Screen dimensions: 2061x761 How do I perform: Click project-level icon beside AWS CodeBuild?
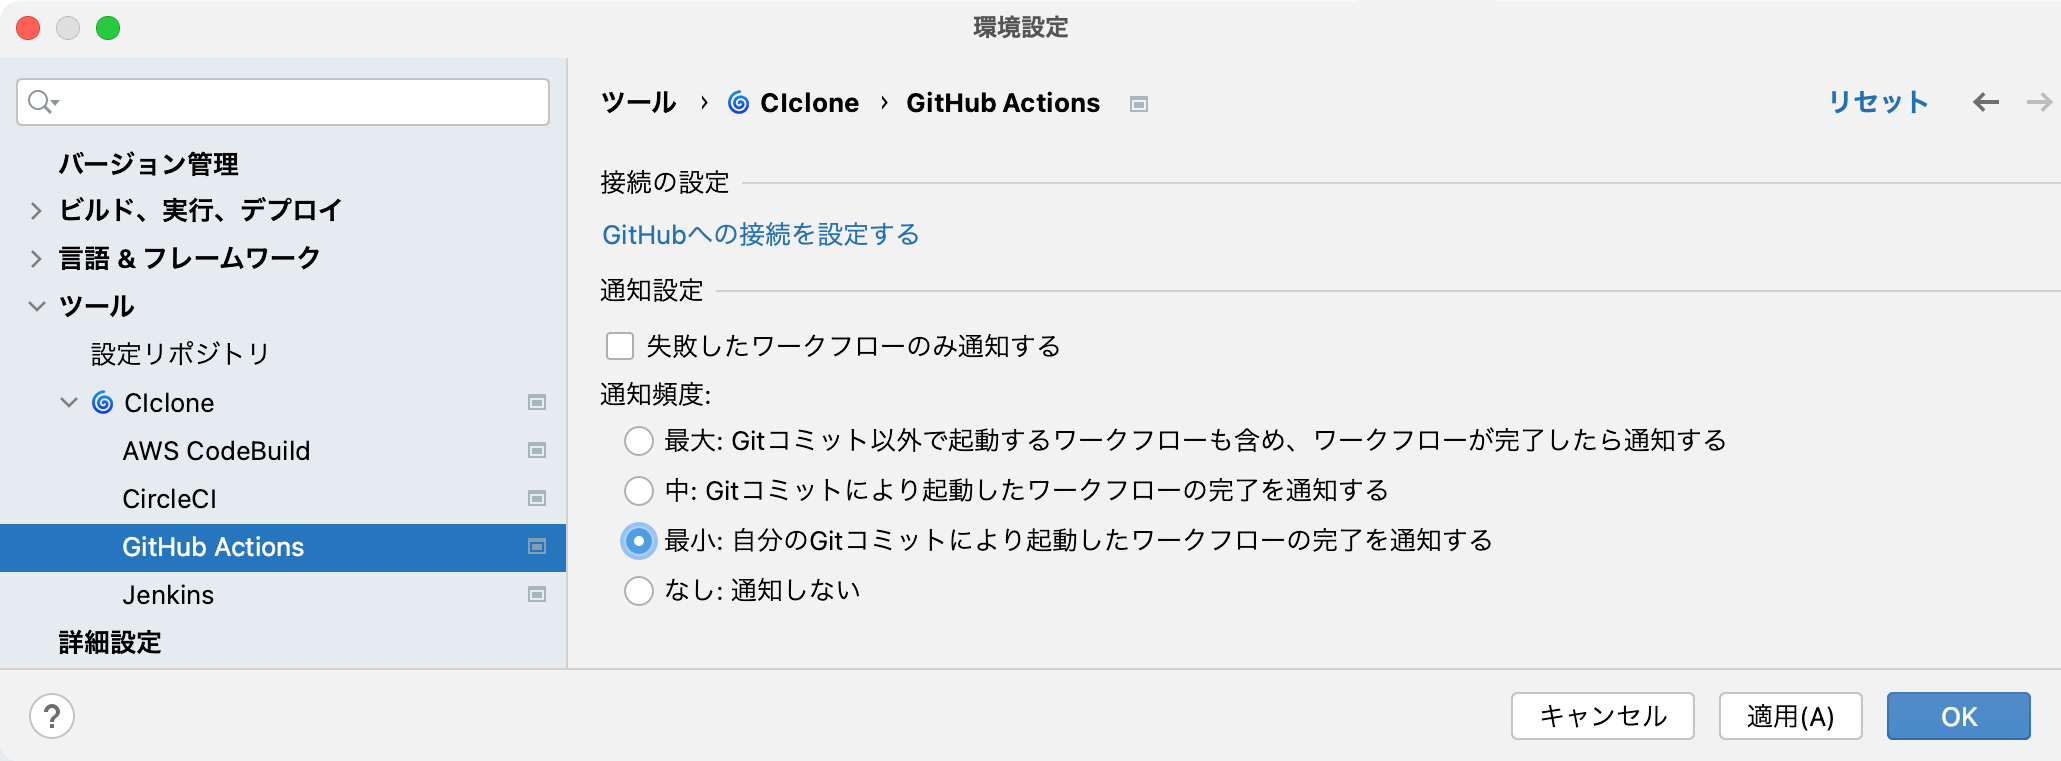(x=537, y=451)
